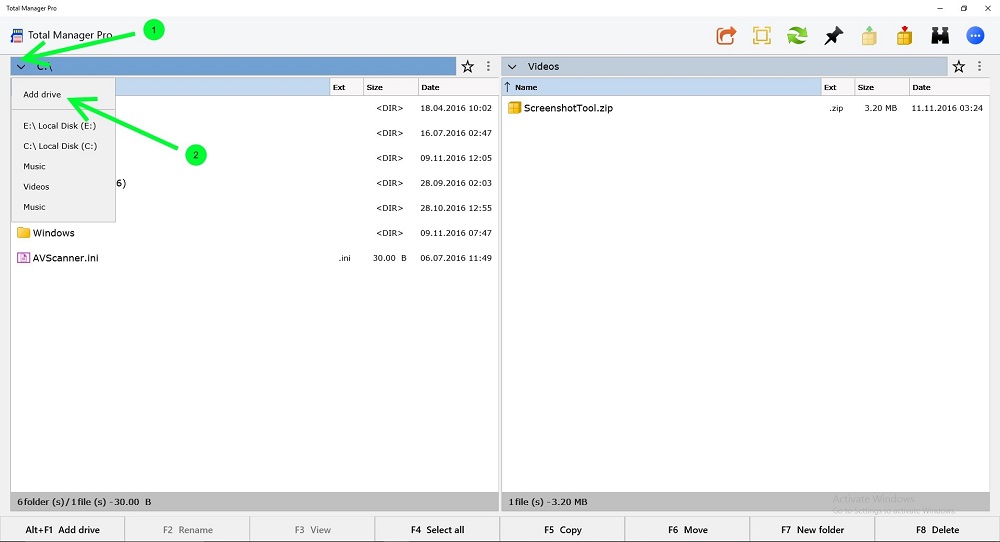Viewport: 1000px width, 542px height.
Task: Click the Windows folder icon
Action: pyautogui.click(x=24, y=233)
